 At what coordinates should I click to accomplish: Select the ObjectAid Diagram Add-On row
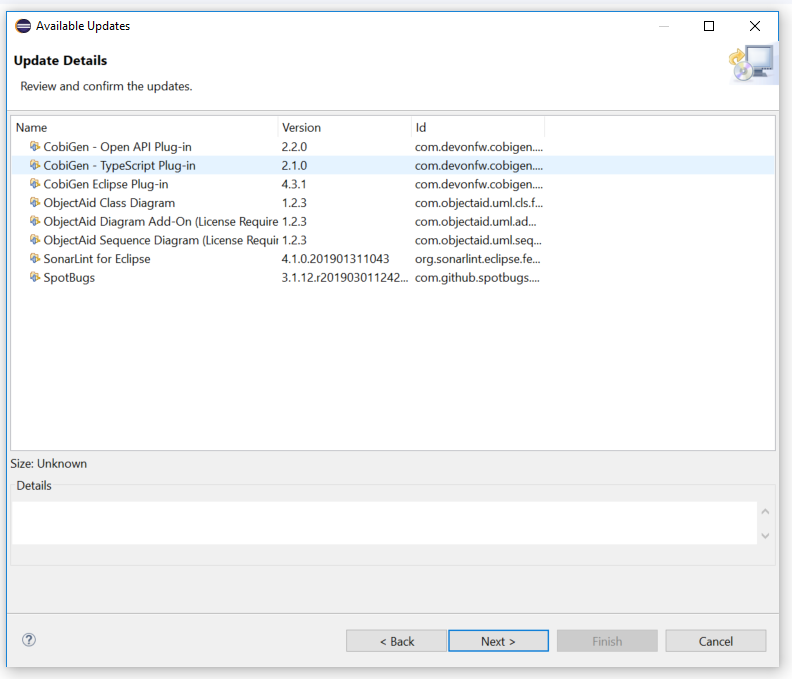(x=160, y=222)
